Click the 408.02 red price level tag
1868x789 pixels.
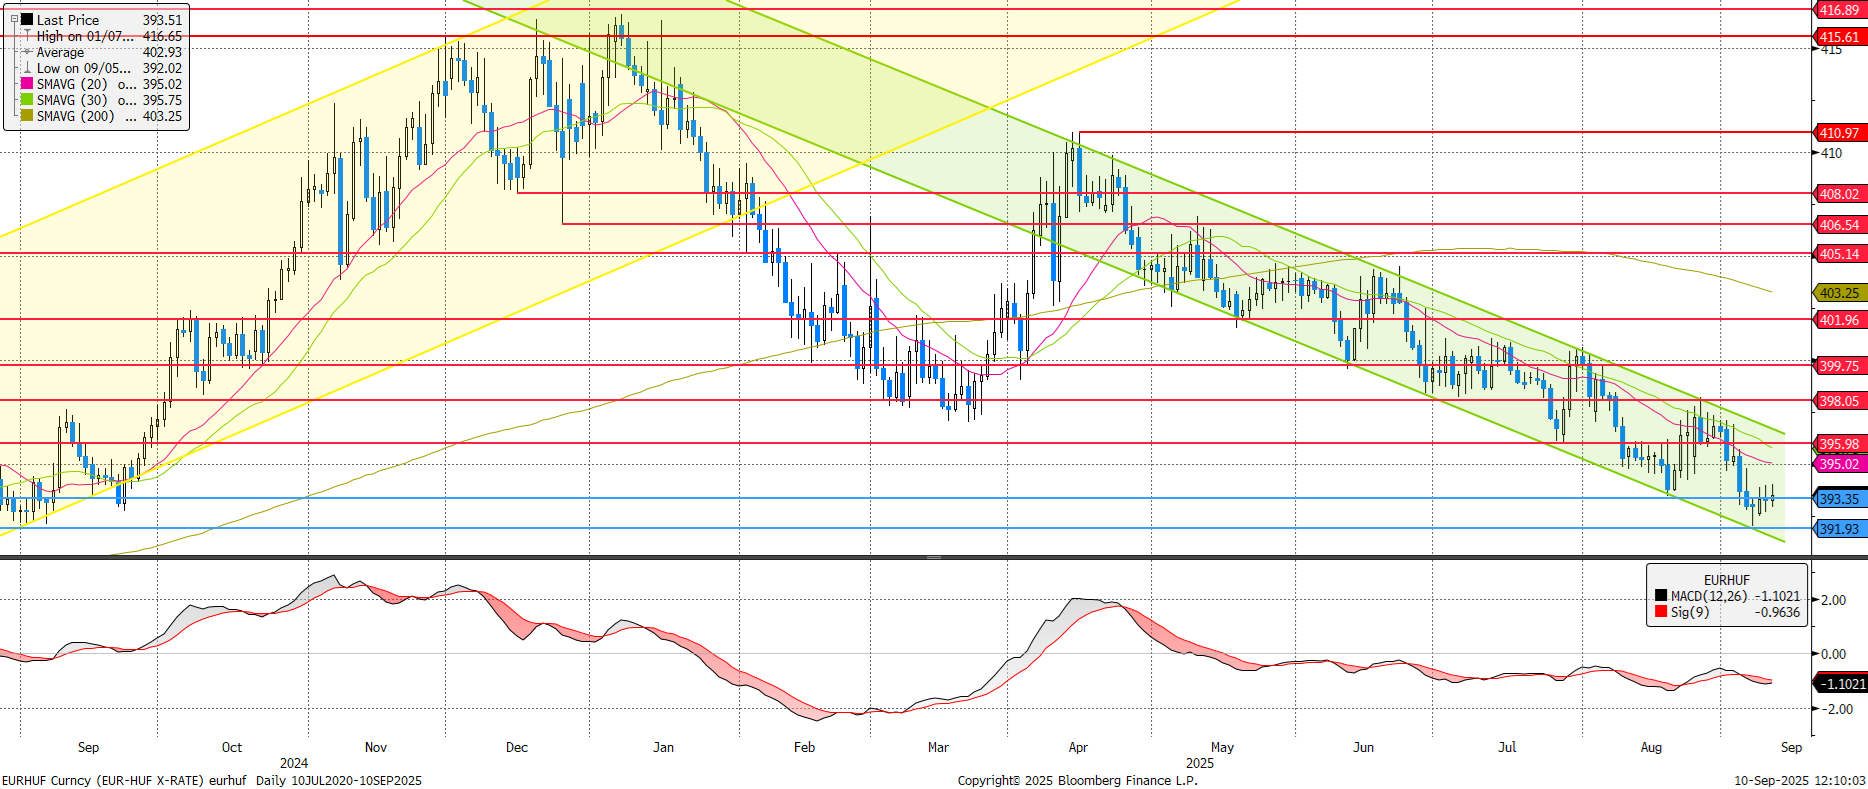pyautogui.click(x=1839, y=194)
